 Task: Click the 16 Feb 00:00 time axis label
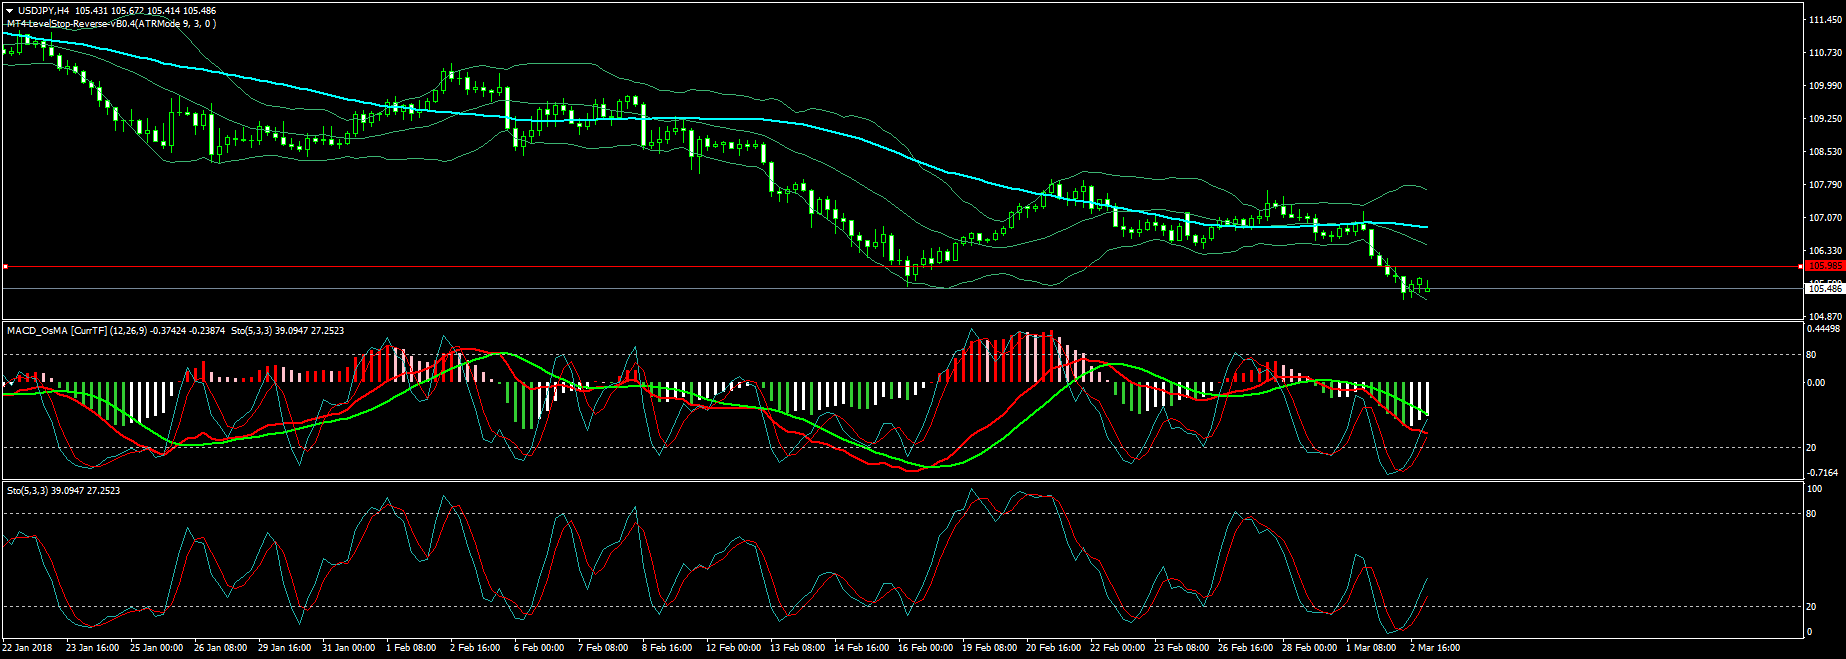tap(925, 648)
